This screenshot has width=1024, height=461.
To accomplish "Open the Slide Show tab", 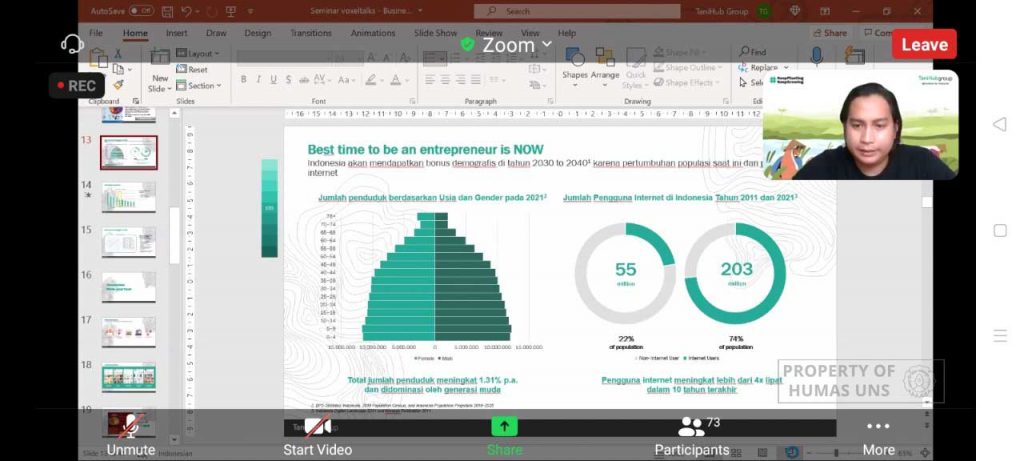I will click(436, 33).
